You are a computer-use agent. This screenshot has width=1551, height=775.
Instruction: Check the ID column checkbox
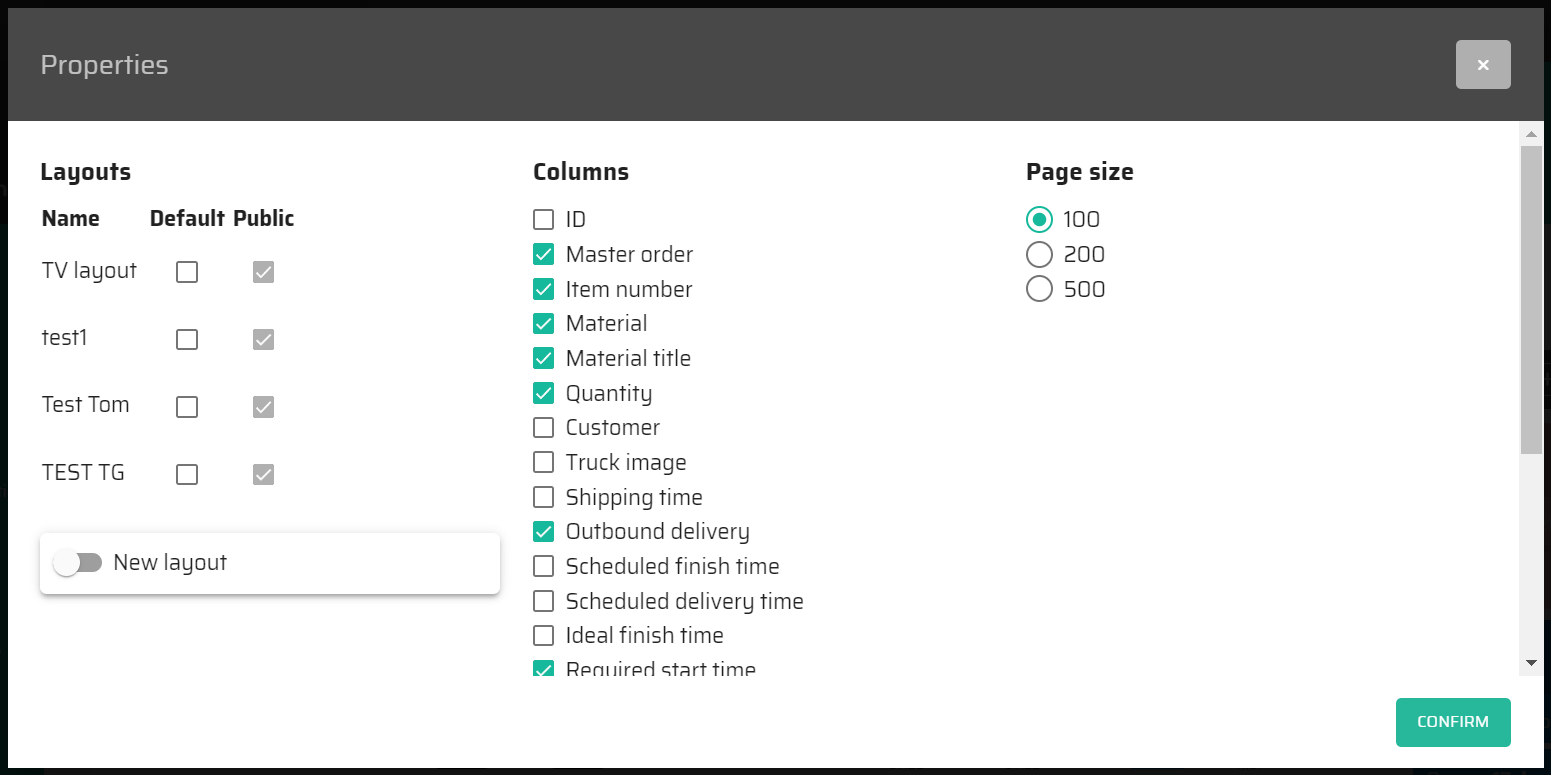tap(543, 220)
